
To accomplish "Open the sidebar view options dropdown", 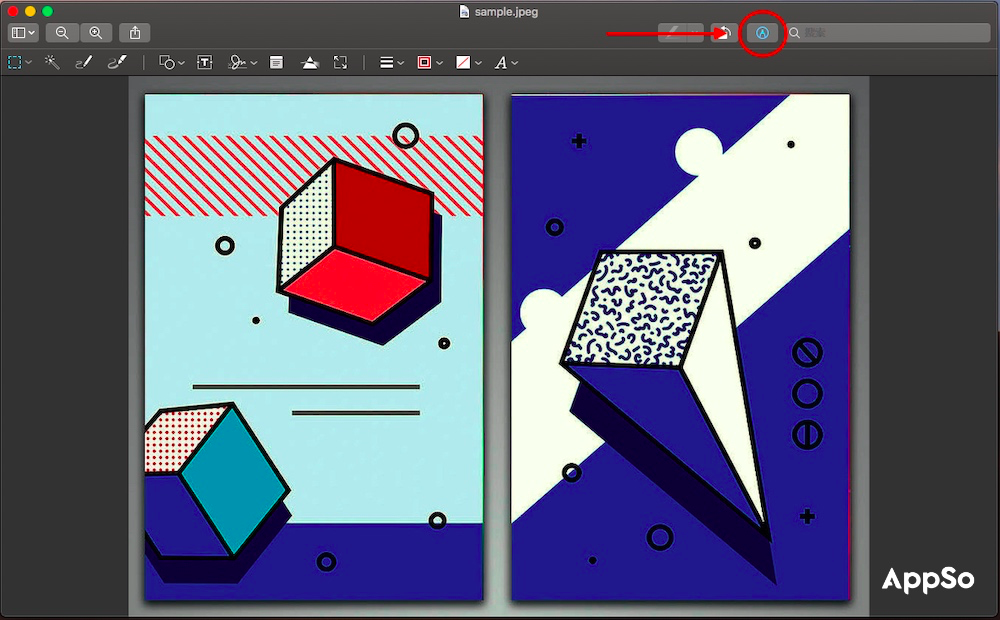I will pos(22,33).
